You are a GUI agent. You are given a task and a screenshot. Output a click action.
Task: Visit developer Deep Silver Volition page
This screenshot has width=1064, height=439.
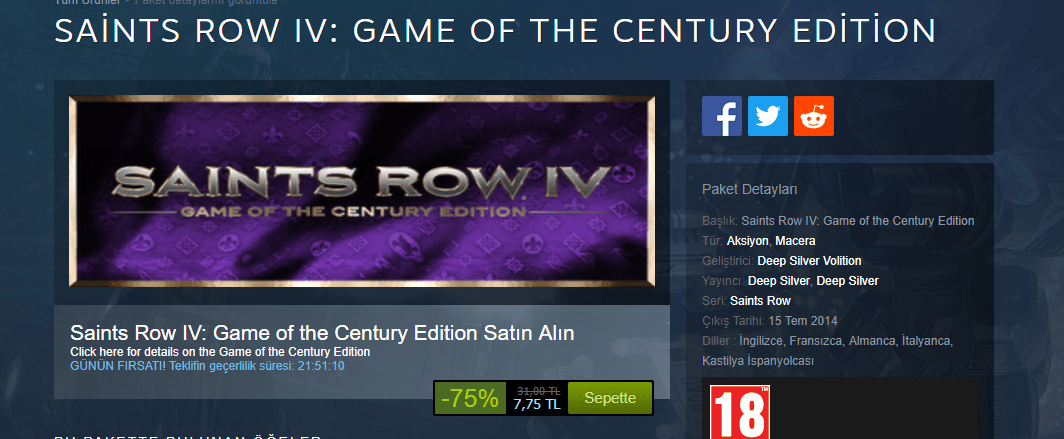pyautogui.click(x=810, y=261)
